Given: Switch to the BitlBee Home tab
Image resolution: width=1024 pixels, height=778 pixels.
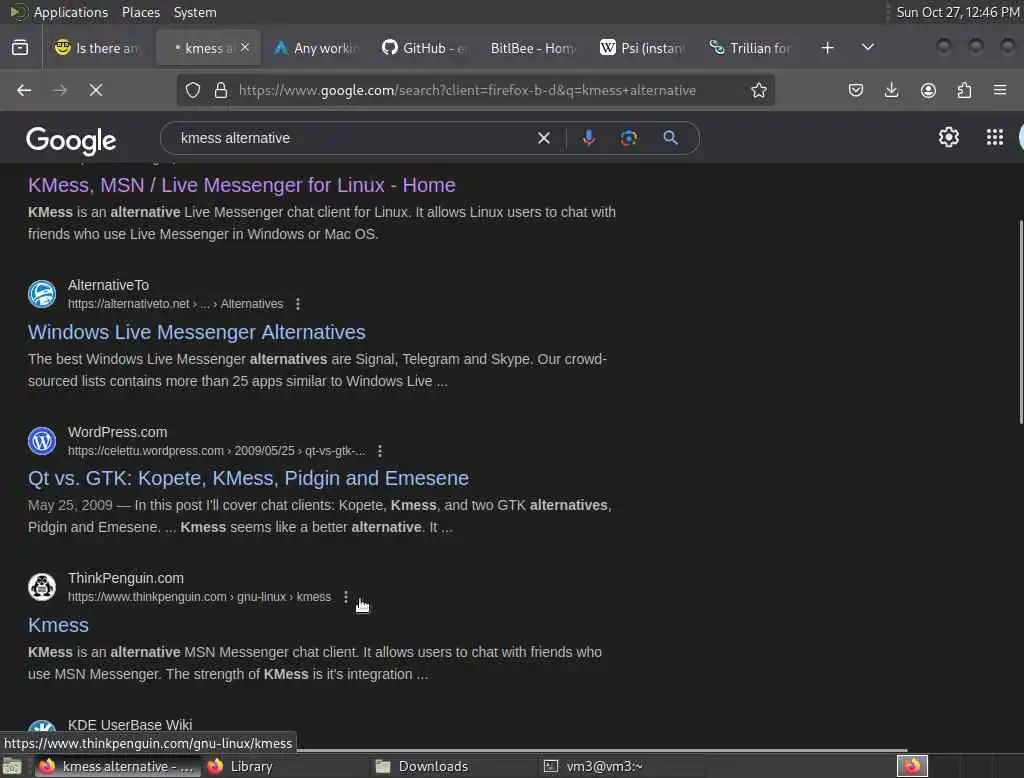Looking at the screenshot, I should point(534,48).
